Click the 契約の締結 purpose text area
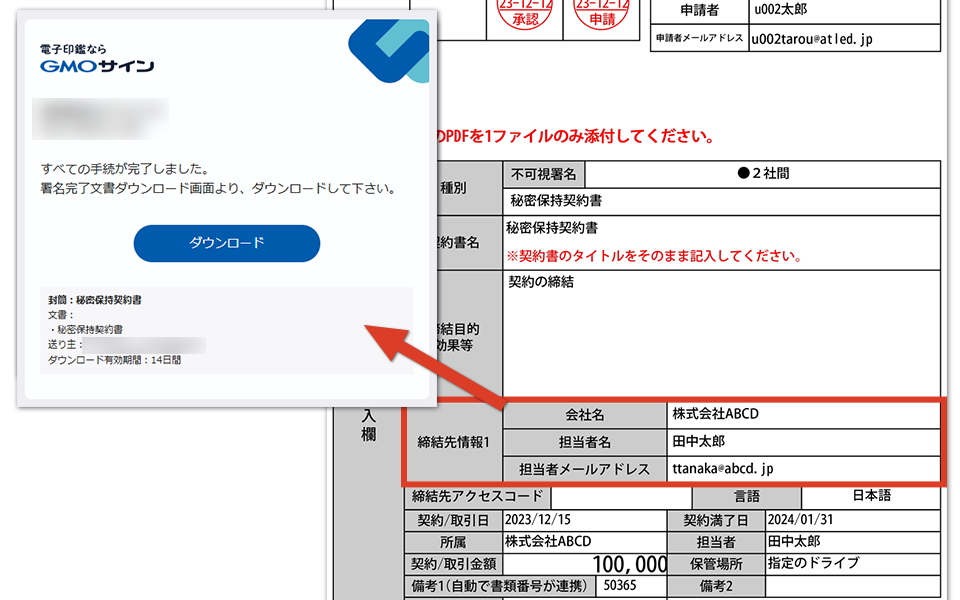Viewport: 960px width, 600px height. pyautogui.click(x=722, y=332)
